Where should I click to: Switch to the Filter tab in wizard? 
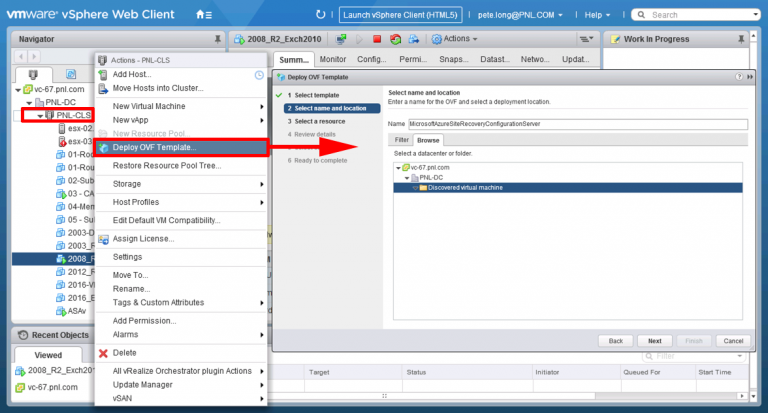402,140
